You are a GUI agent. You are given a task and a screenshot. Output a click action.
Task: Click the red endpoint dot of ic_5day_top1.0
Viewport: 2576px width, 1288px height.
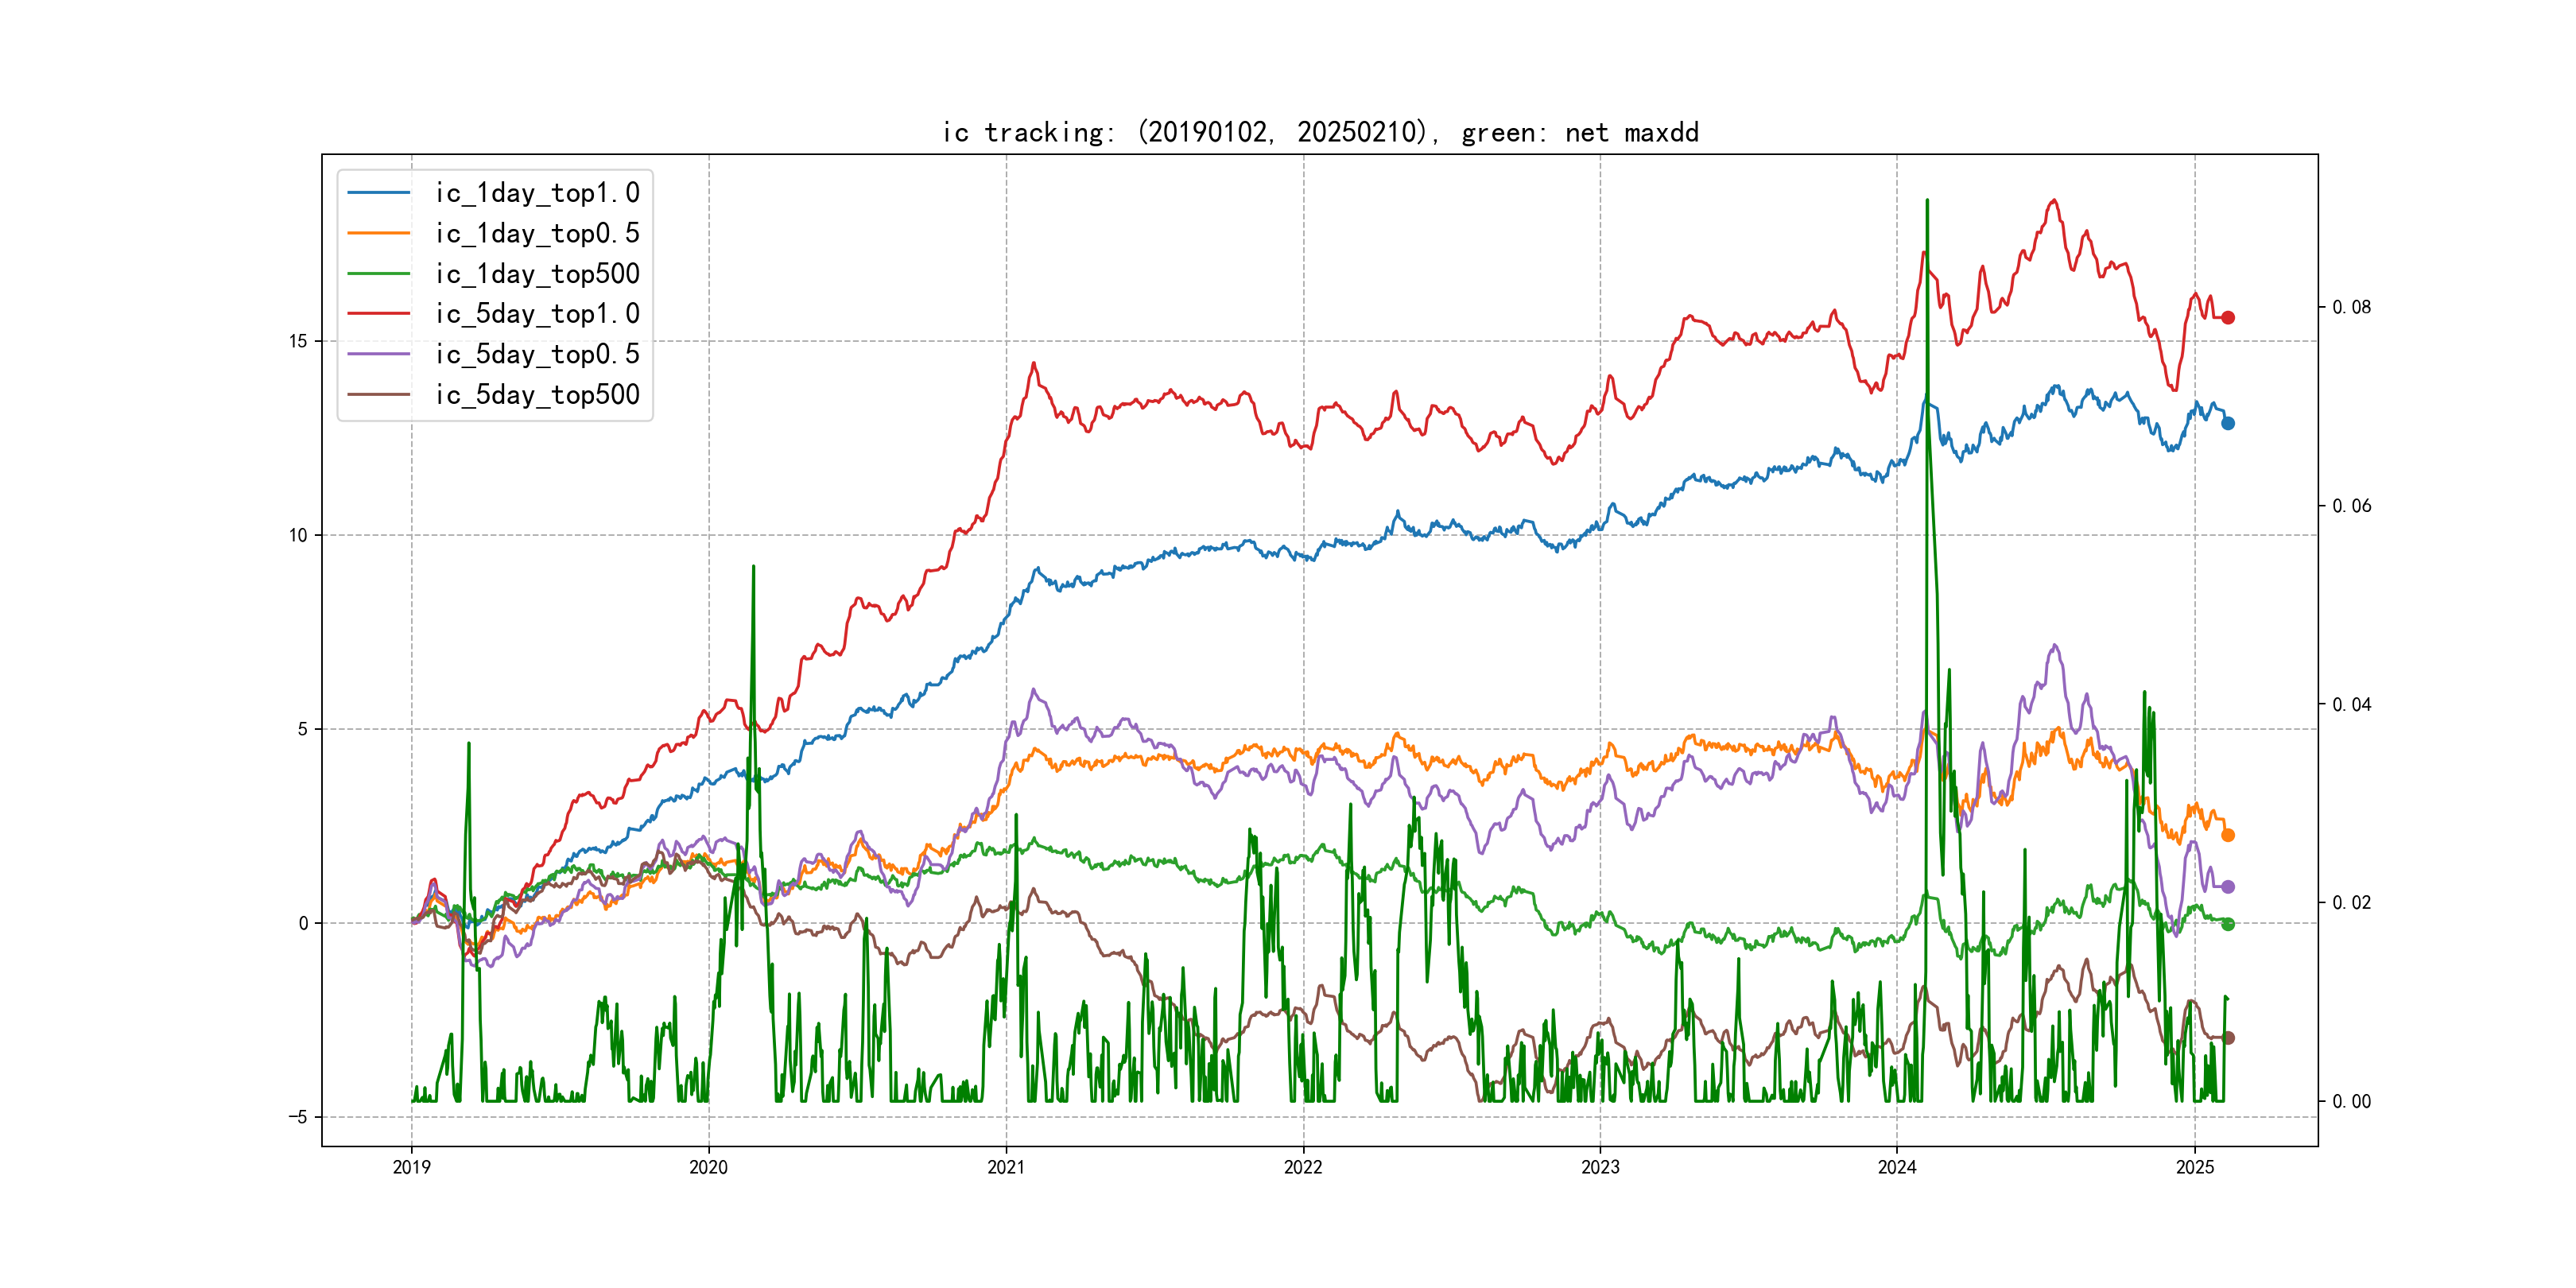tap(2228, 317)
